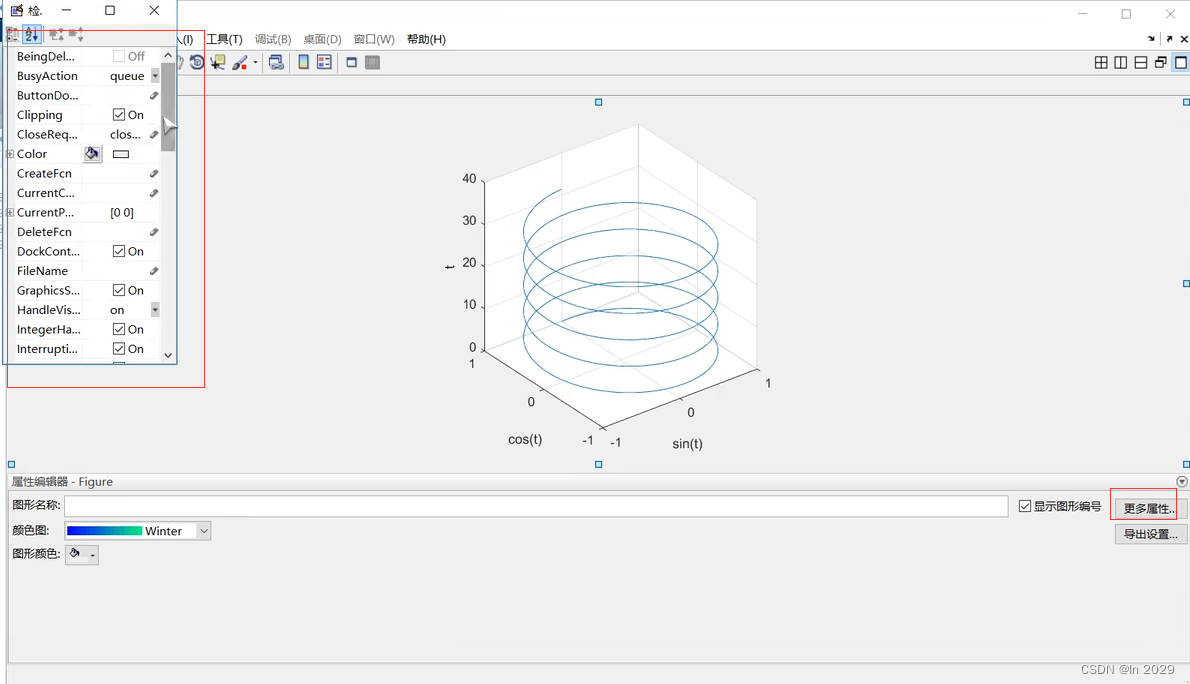Image resolution: width=1190 pixels, height=684 pixels.
Task: Expand the Color property row
Action: coord(10,154)
